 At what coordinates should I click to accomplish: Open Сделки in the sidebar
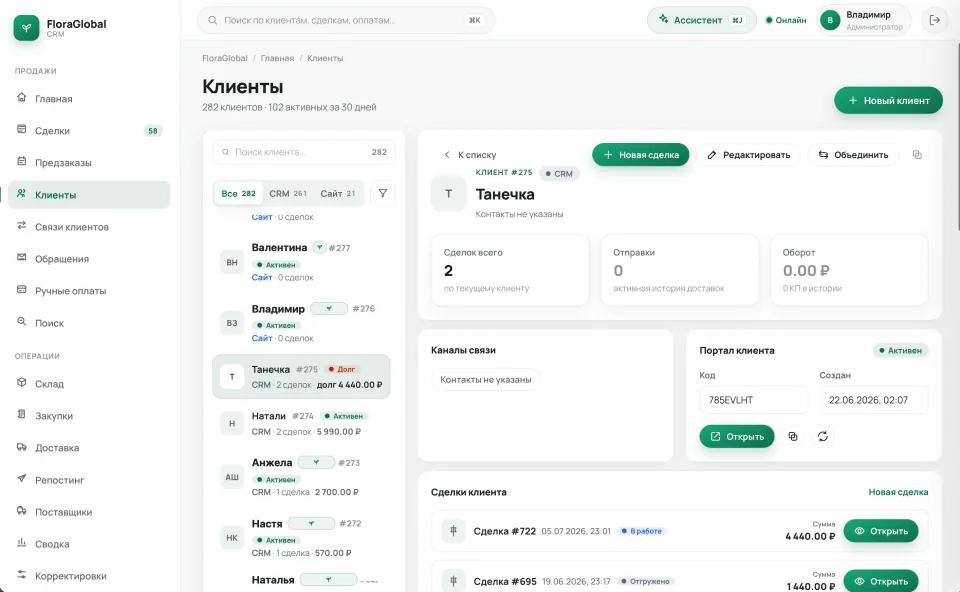(x=89, y=130)
